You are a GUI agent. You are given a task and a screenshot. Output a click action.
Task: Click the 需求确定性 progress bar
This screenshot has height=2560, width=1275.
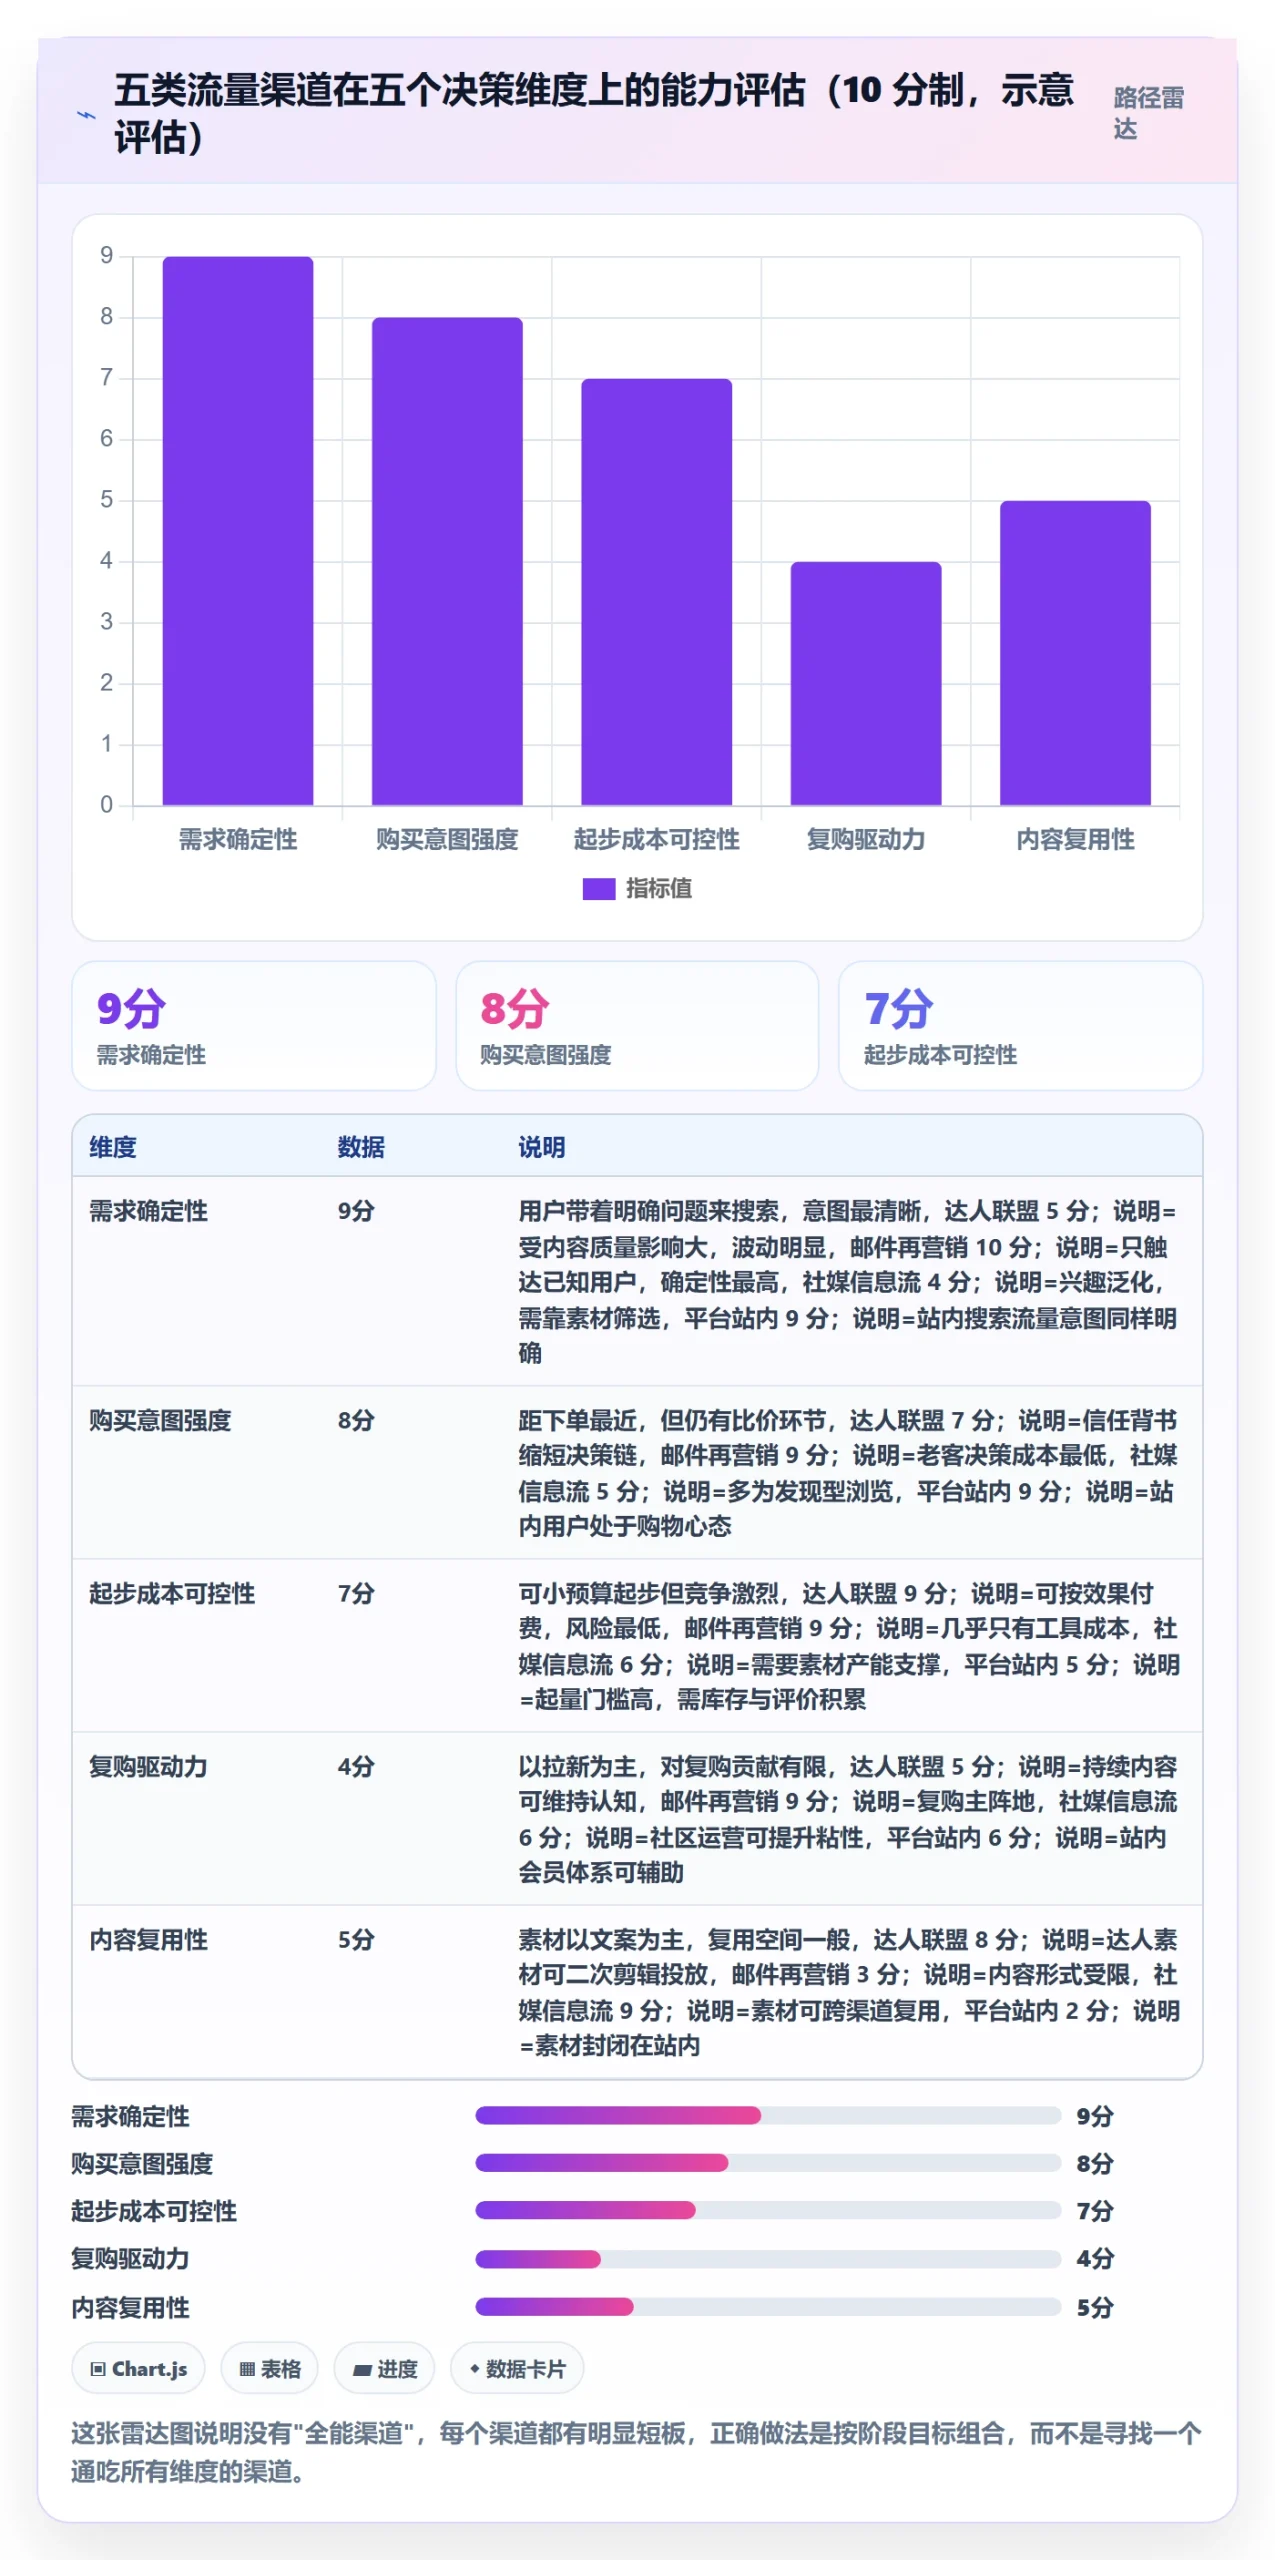coord(768,2115)
